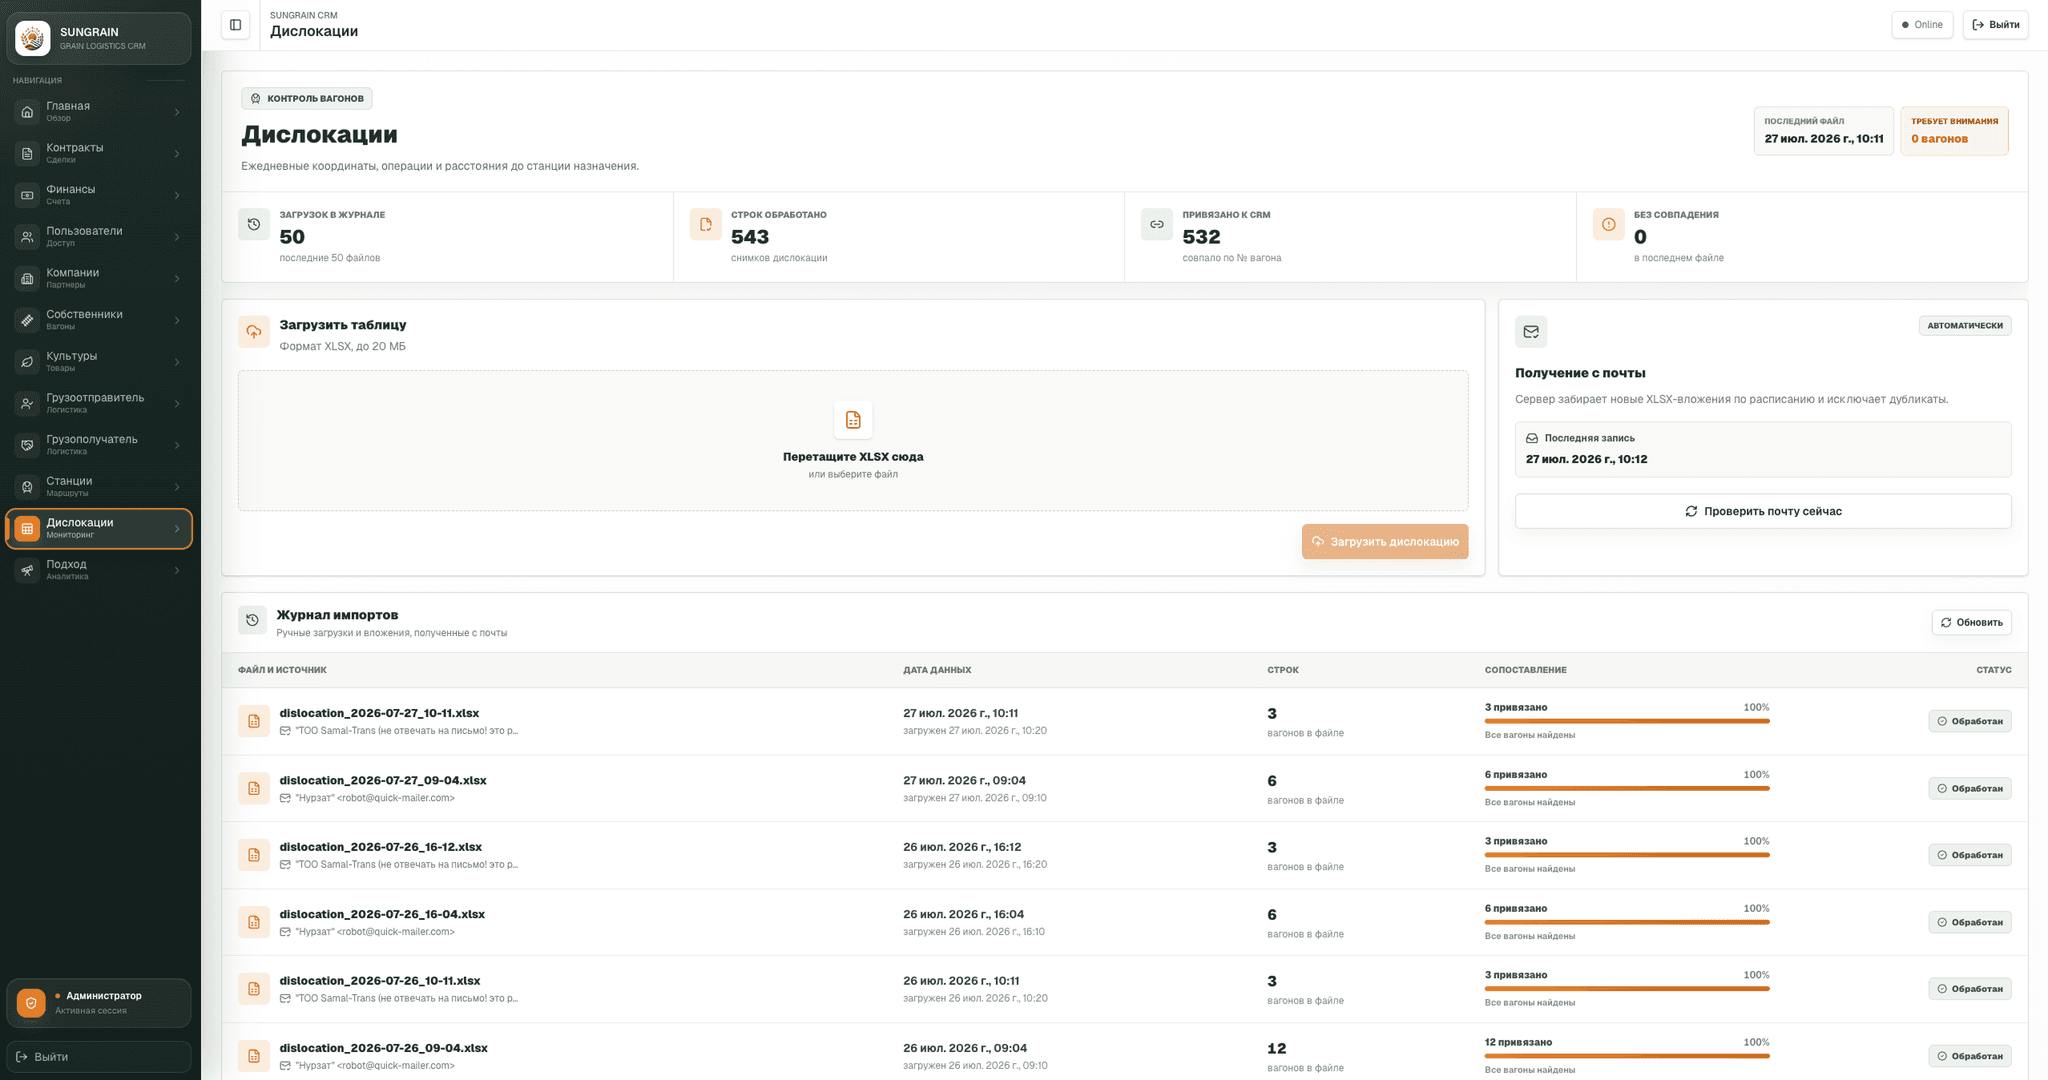Click the Выйти button in the top bar

[1995, 25]
